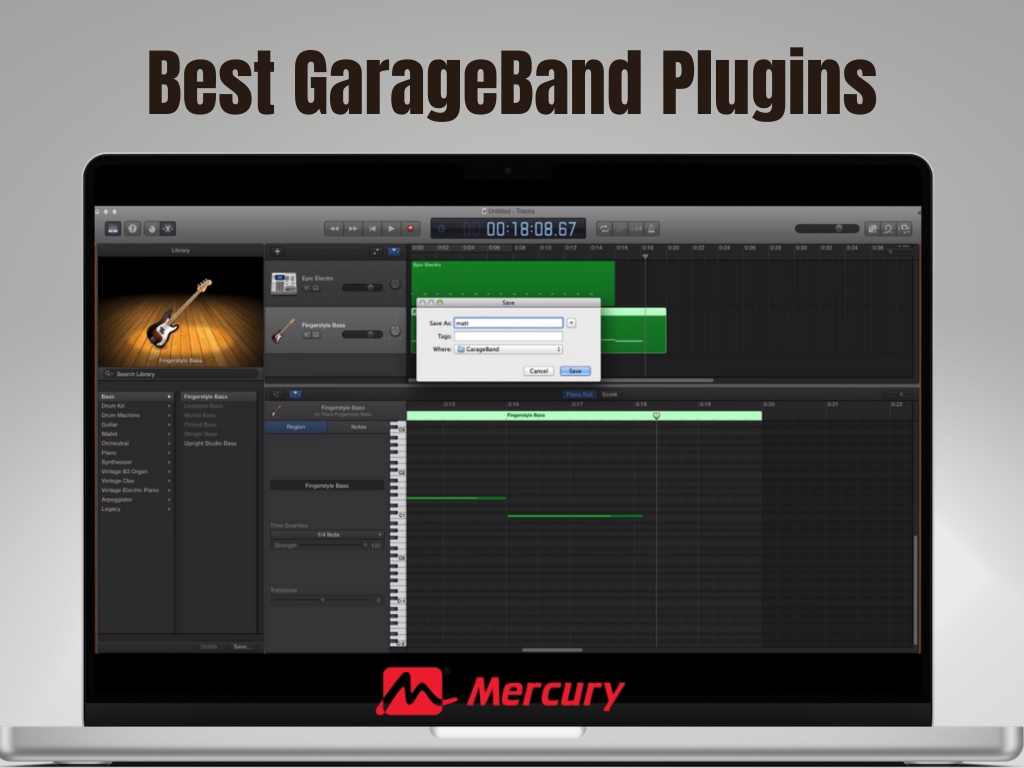The height and width of the screenshot is (768, 1024).
Task: Select Fingerstyle Bass patch in library list
Action: tap(218, 396)
